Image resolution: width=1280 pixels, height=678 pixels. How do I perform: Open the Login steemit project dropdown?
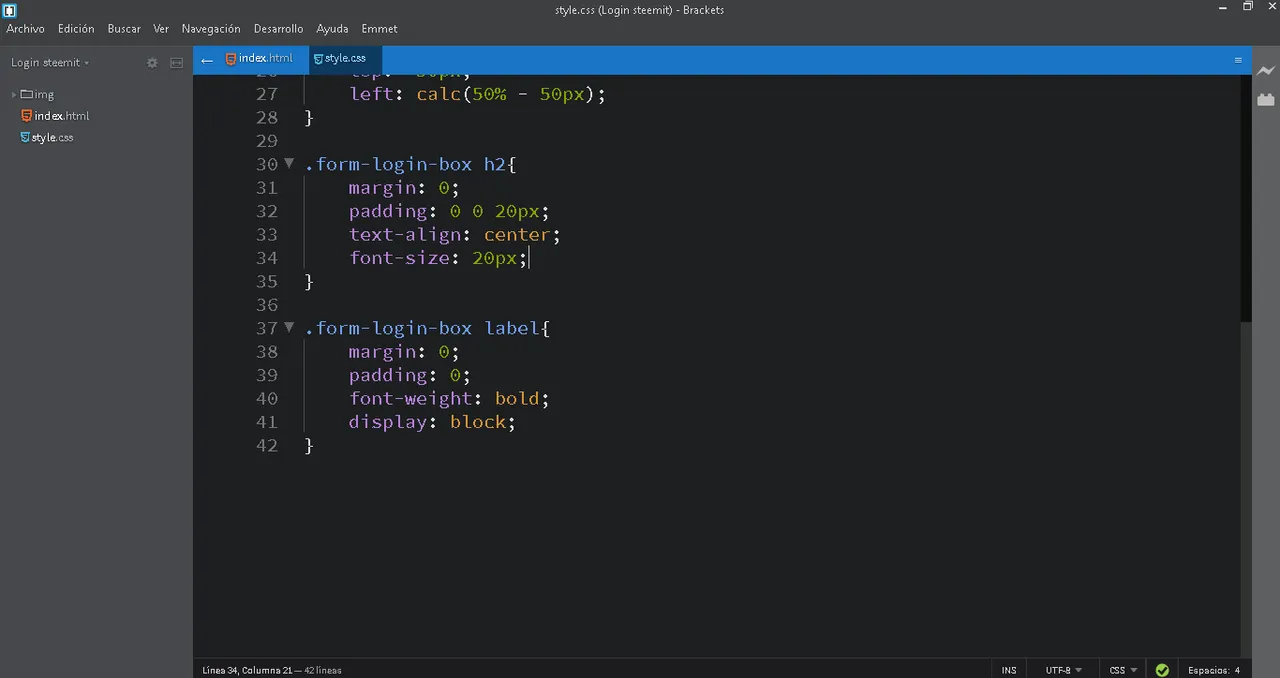pyautogui.click(x=50, y=62)
